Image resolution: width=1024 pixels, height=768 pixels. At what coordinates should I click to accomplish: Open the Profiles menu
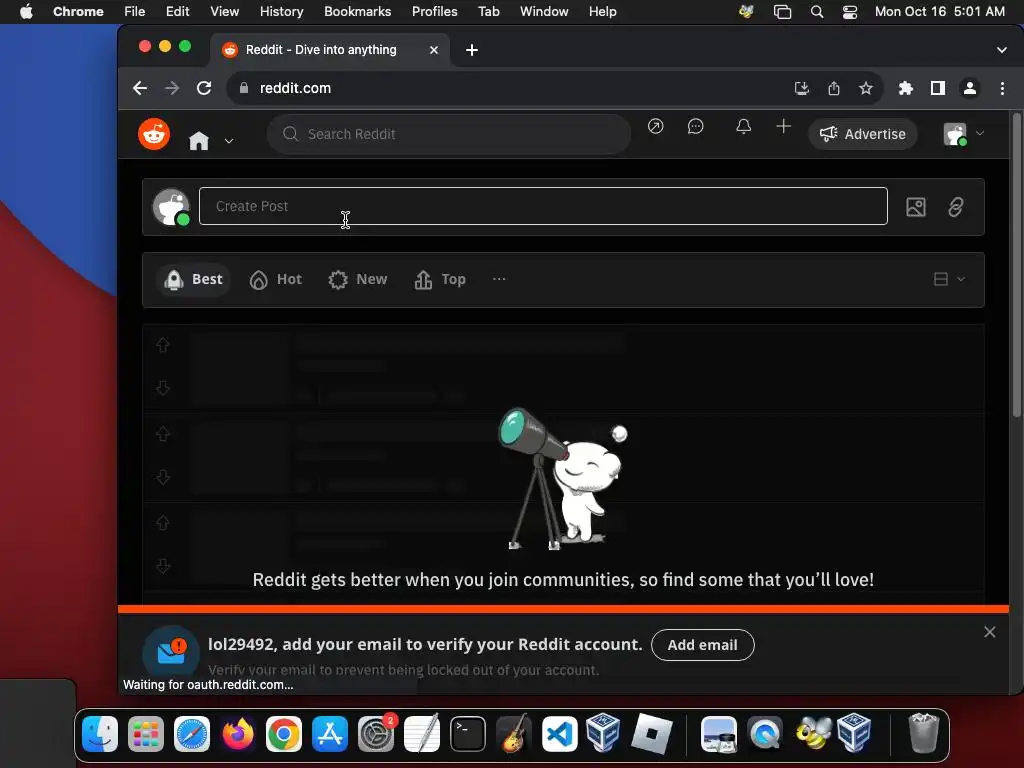click(434, 12)
